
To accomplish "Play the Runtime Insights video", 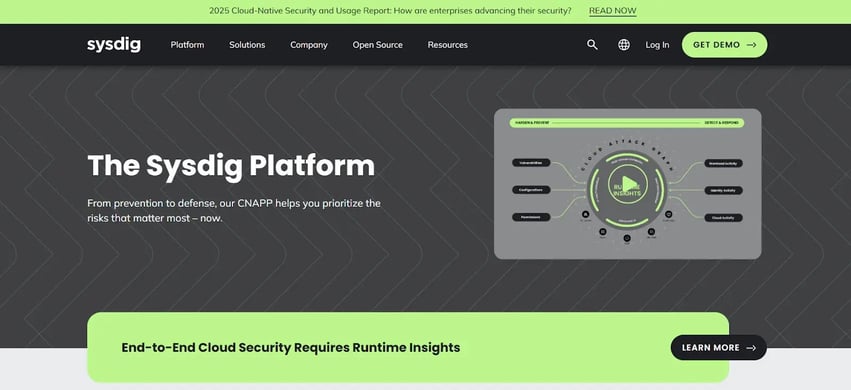I will pyautogui.click(x=627, y=184).
